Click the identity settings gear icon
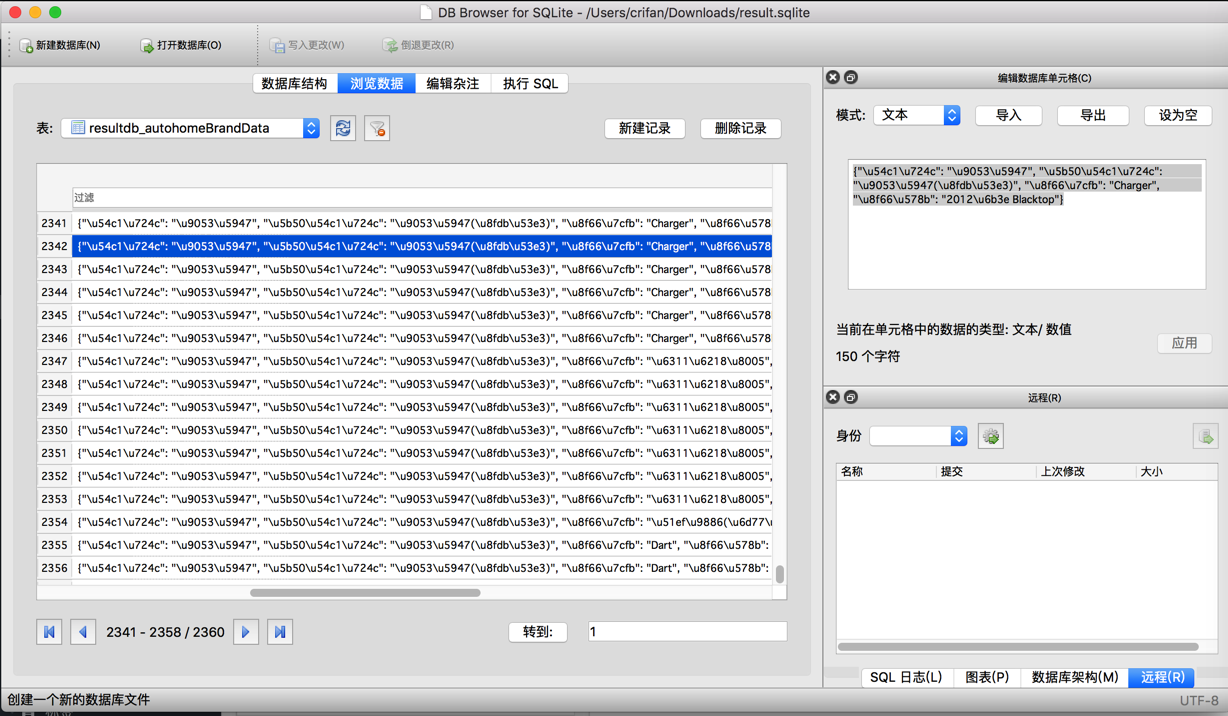1228x716 pixels. click(991, 436)
